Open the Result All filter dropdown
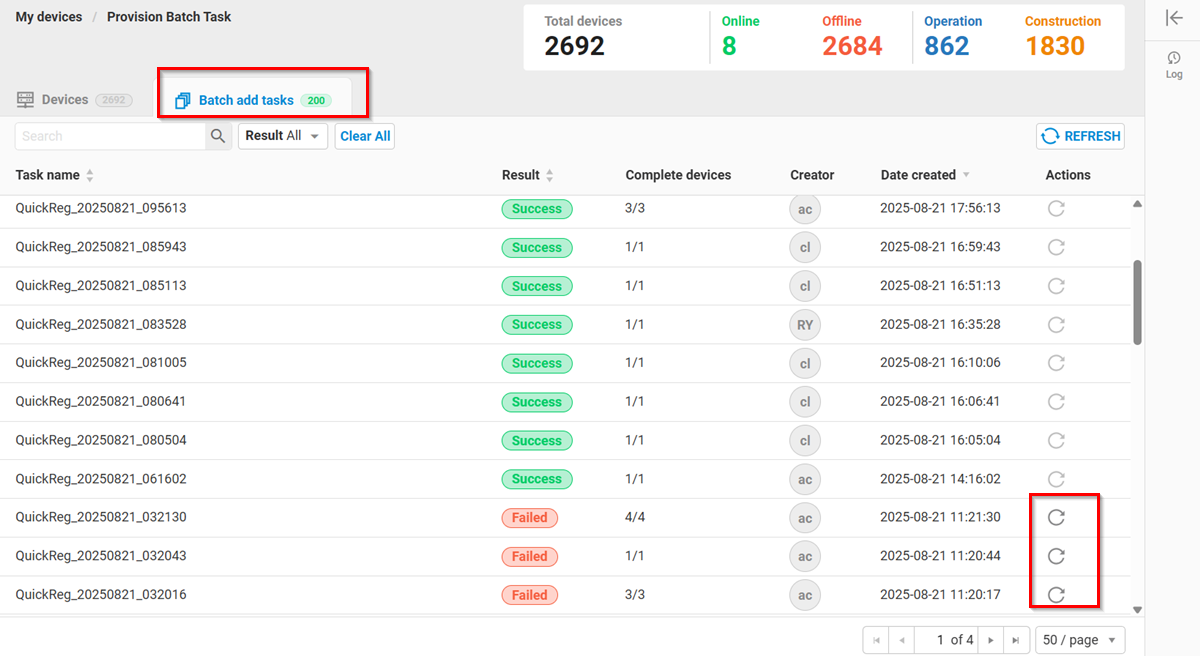 [x=282, y=136]
